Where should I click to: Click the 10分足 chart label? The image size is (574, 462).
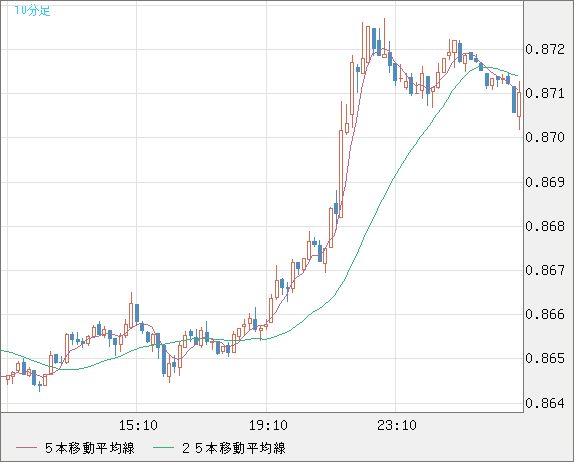[x=32, y=11]
